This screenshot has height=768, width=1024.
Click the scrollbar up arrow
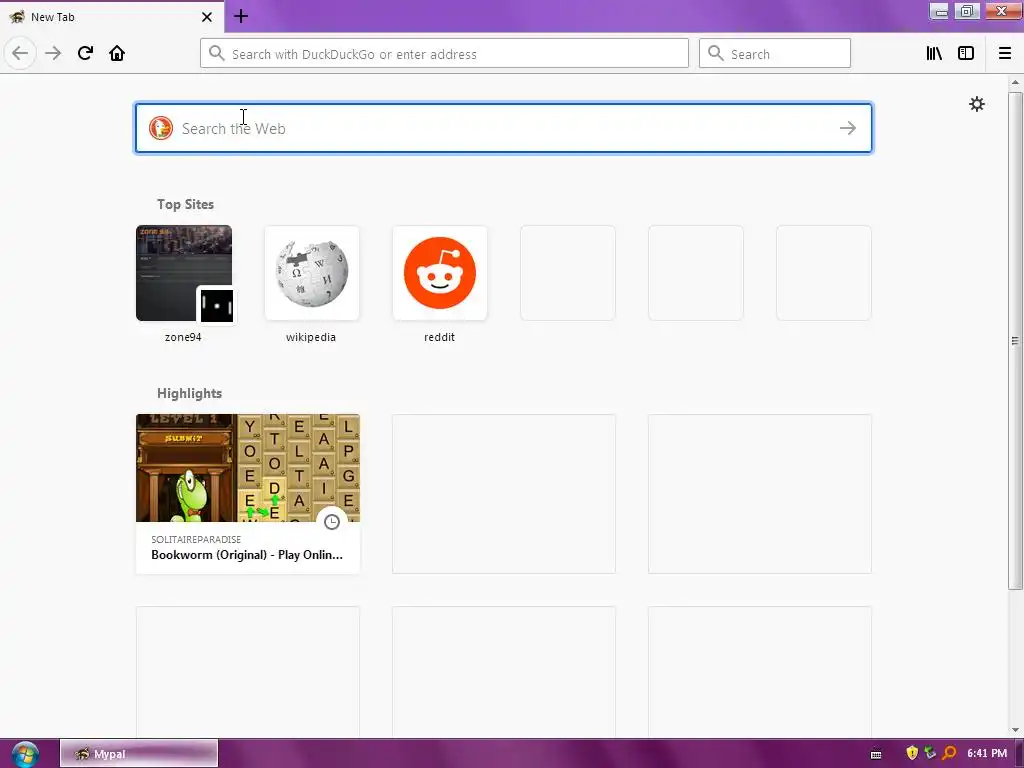click(1015, 82)
